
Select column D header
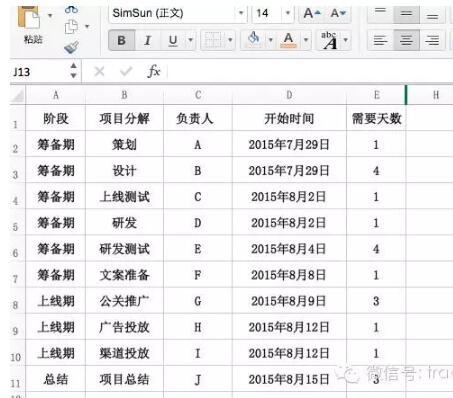289,95
